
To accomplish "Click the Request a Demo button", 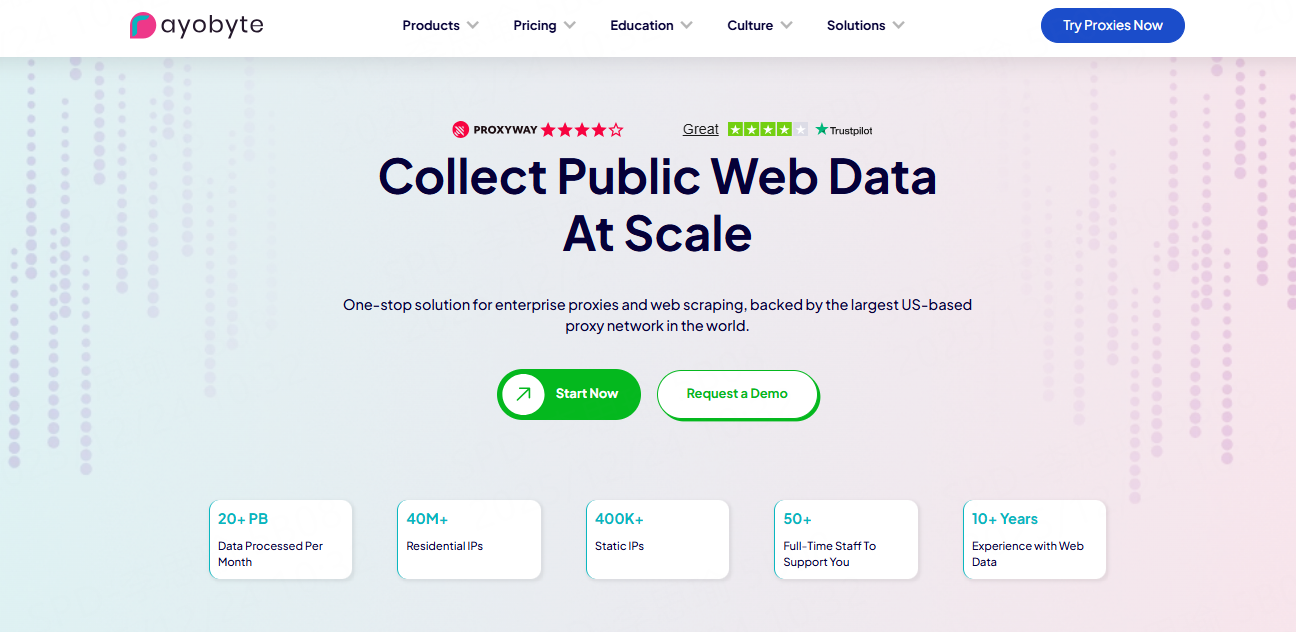I will tap(737, 394).
